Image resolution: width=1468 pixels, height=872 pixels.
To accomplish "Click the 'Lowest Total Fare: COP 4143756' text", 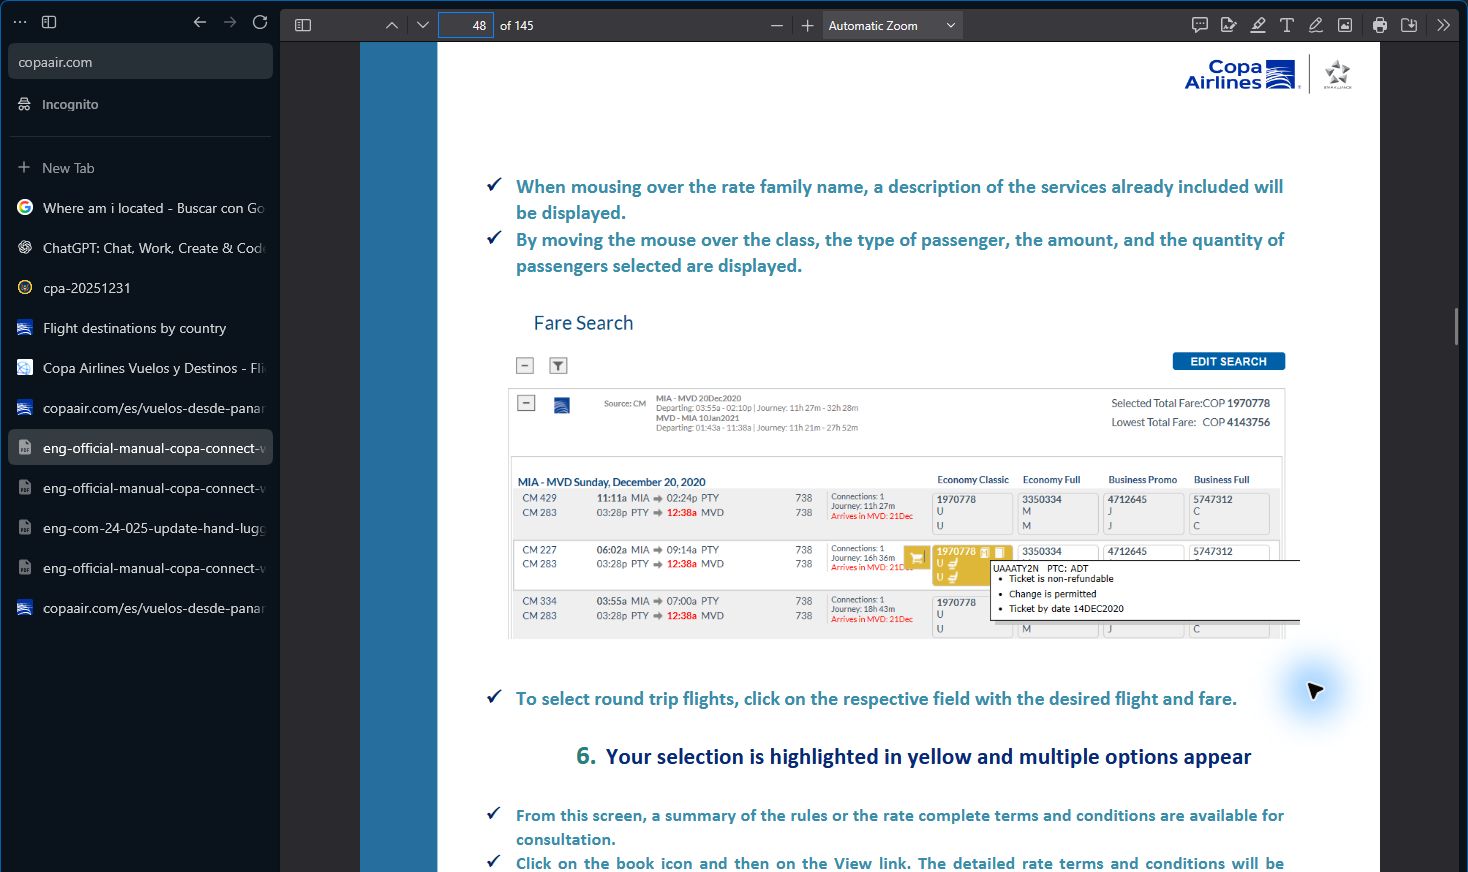I will click(x=1190, y=422).
